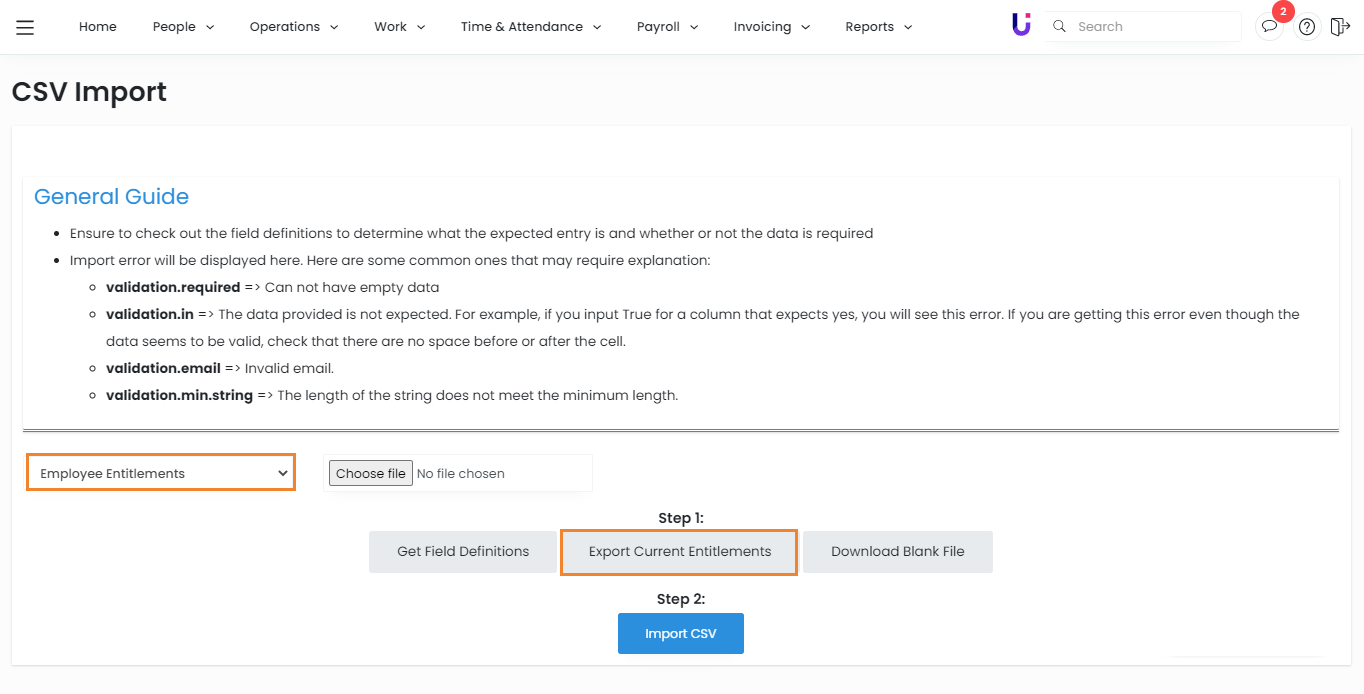The width and height of the screenshot is (1364, 694).
Task: Click the logout door icon
Action: [x=1340, y=27]
